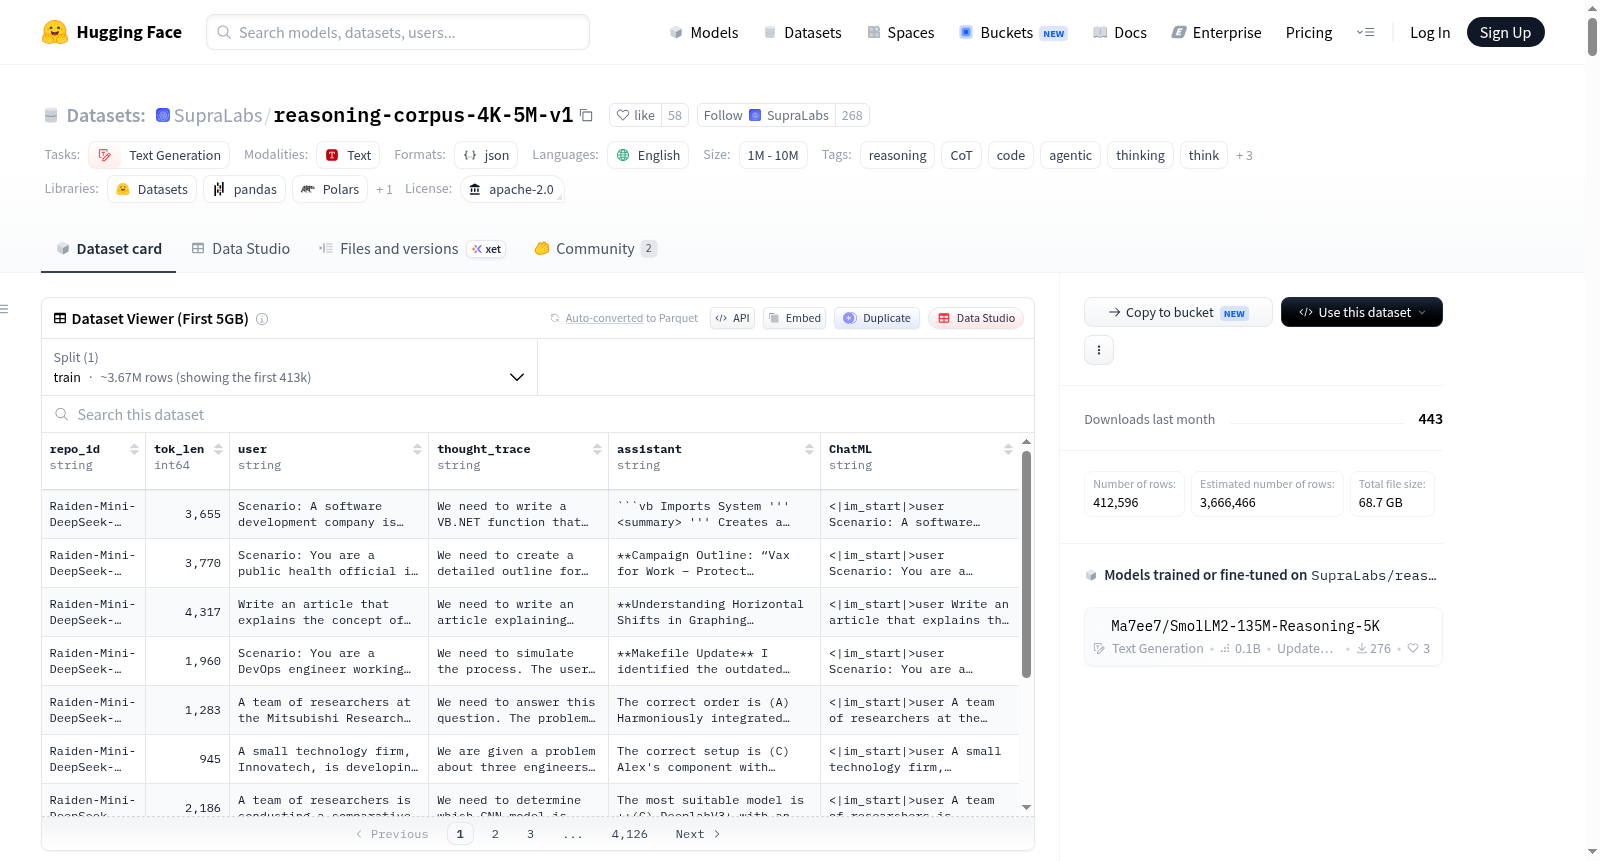Select the pandas library tag

pos(245,189)
